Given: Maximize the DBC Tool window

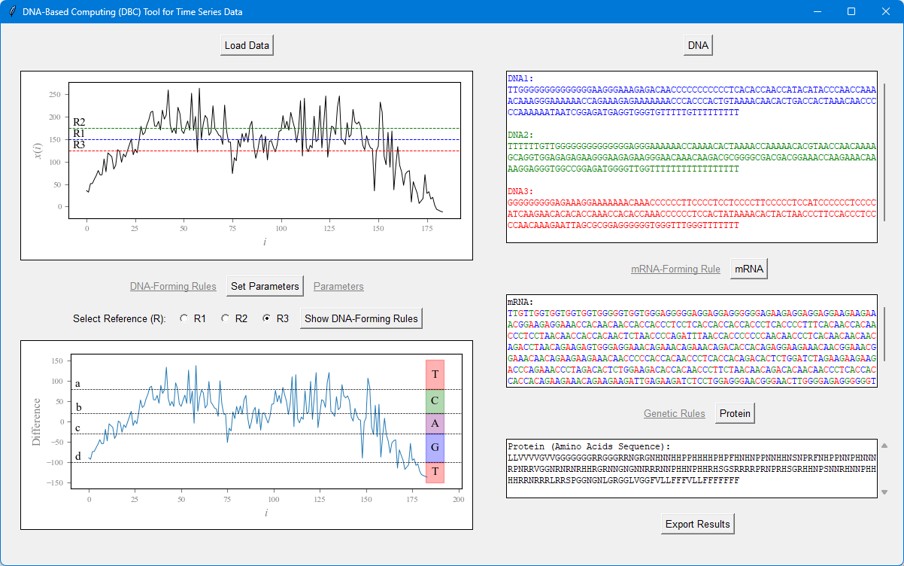Looking at the screenshot, I should 851,12.
